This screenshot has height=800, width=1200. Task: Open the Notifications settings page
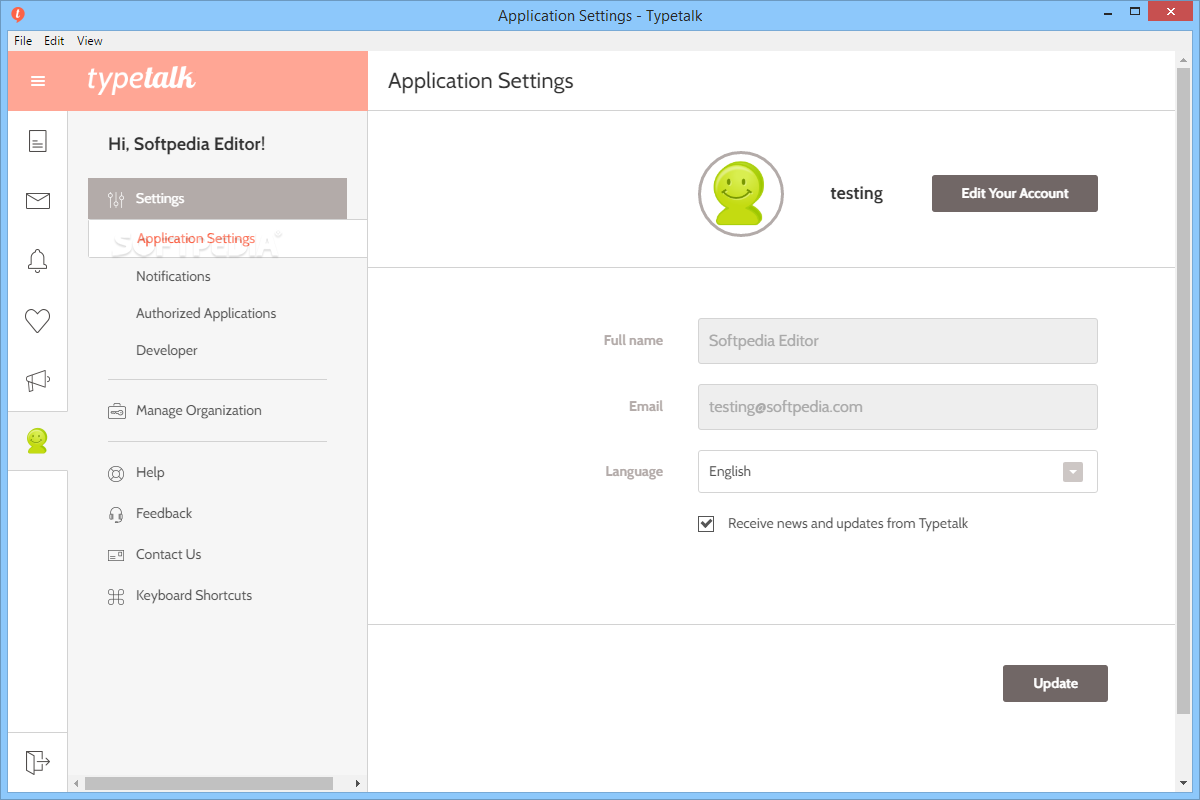[x=173, y=276]
